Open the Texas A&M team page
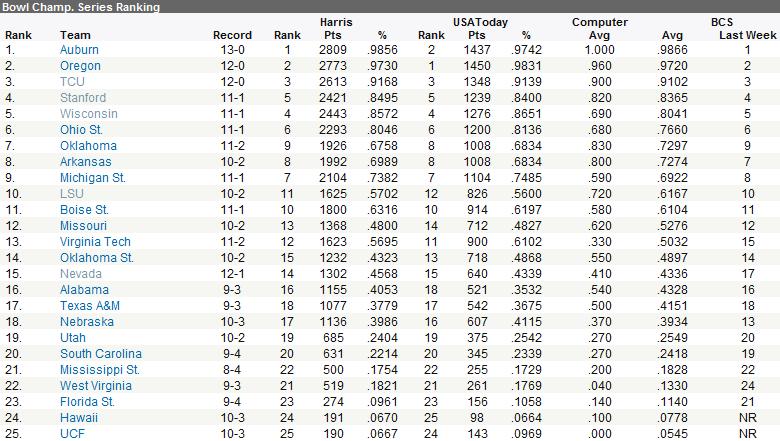 (x=90, y=305)
